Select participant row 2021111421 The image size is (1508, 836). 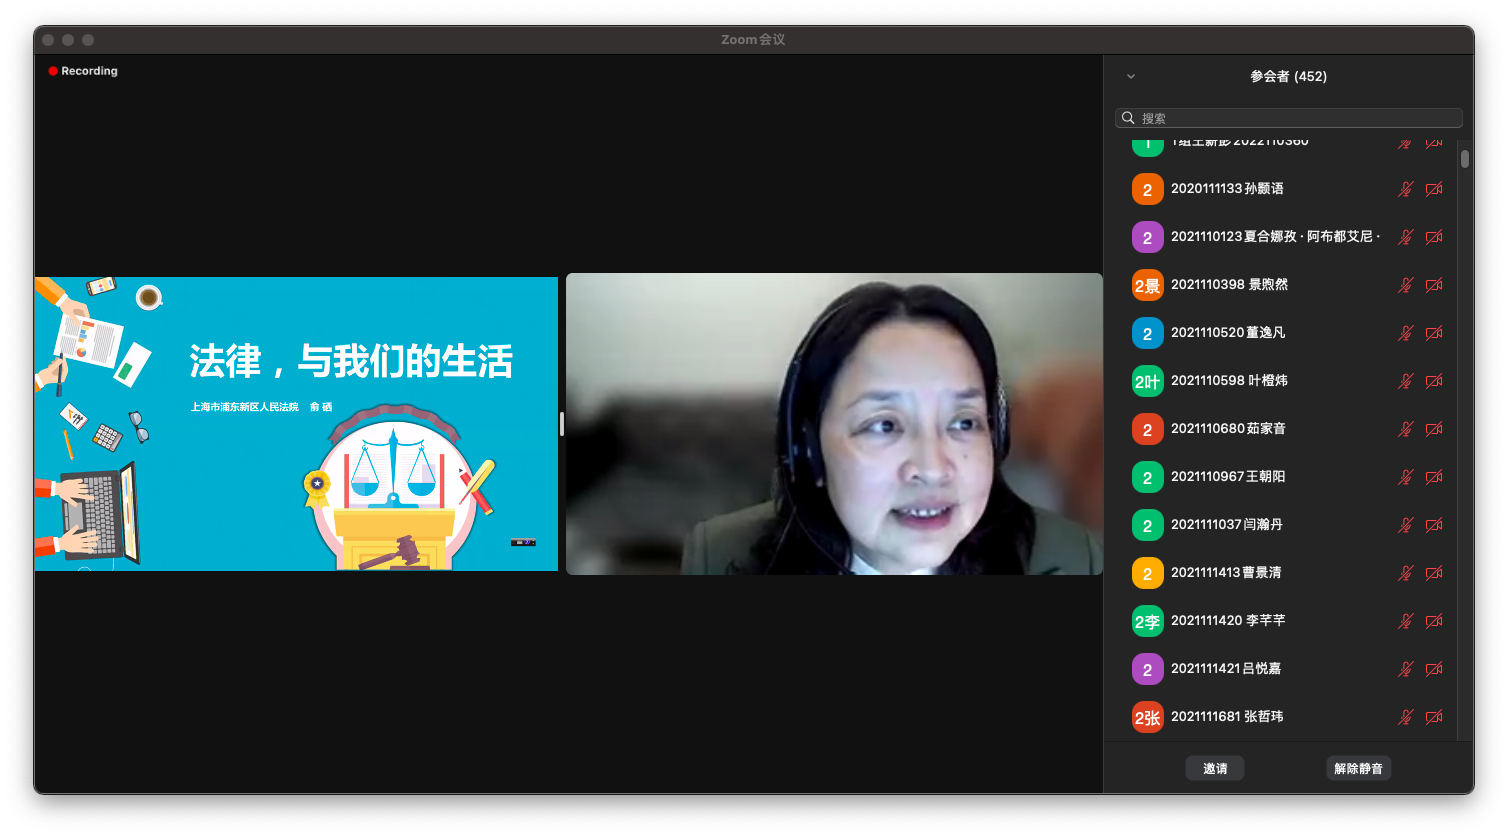(x=1260, y=669)
